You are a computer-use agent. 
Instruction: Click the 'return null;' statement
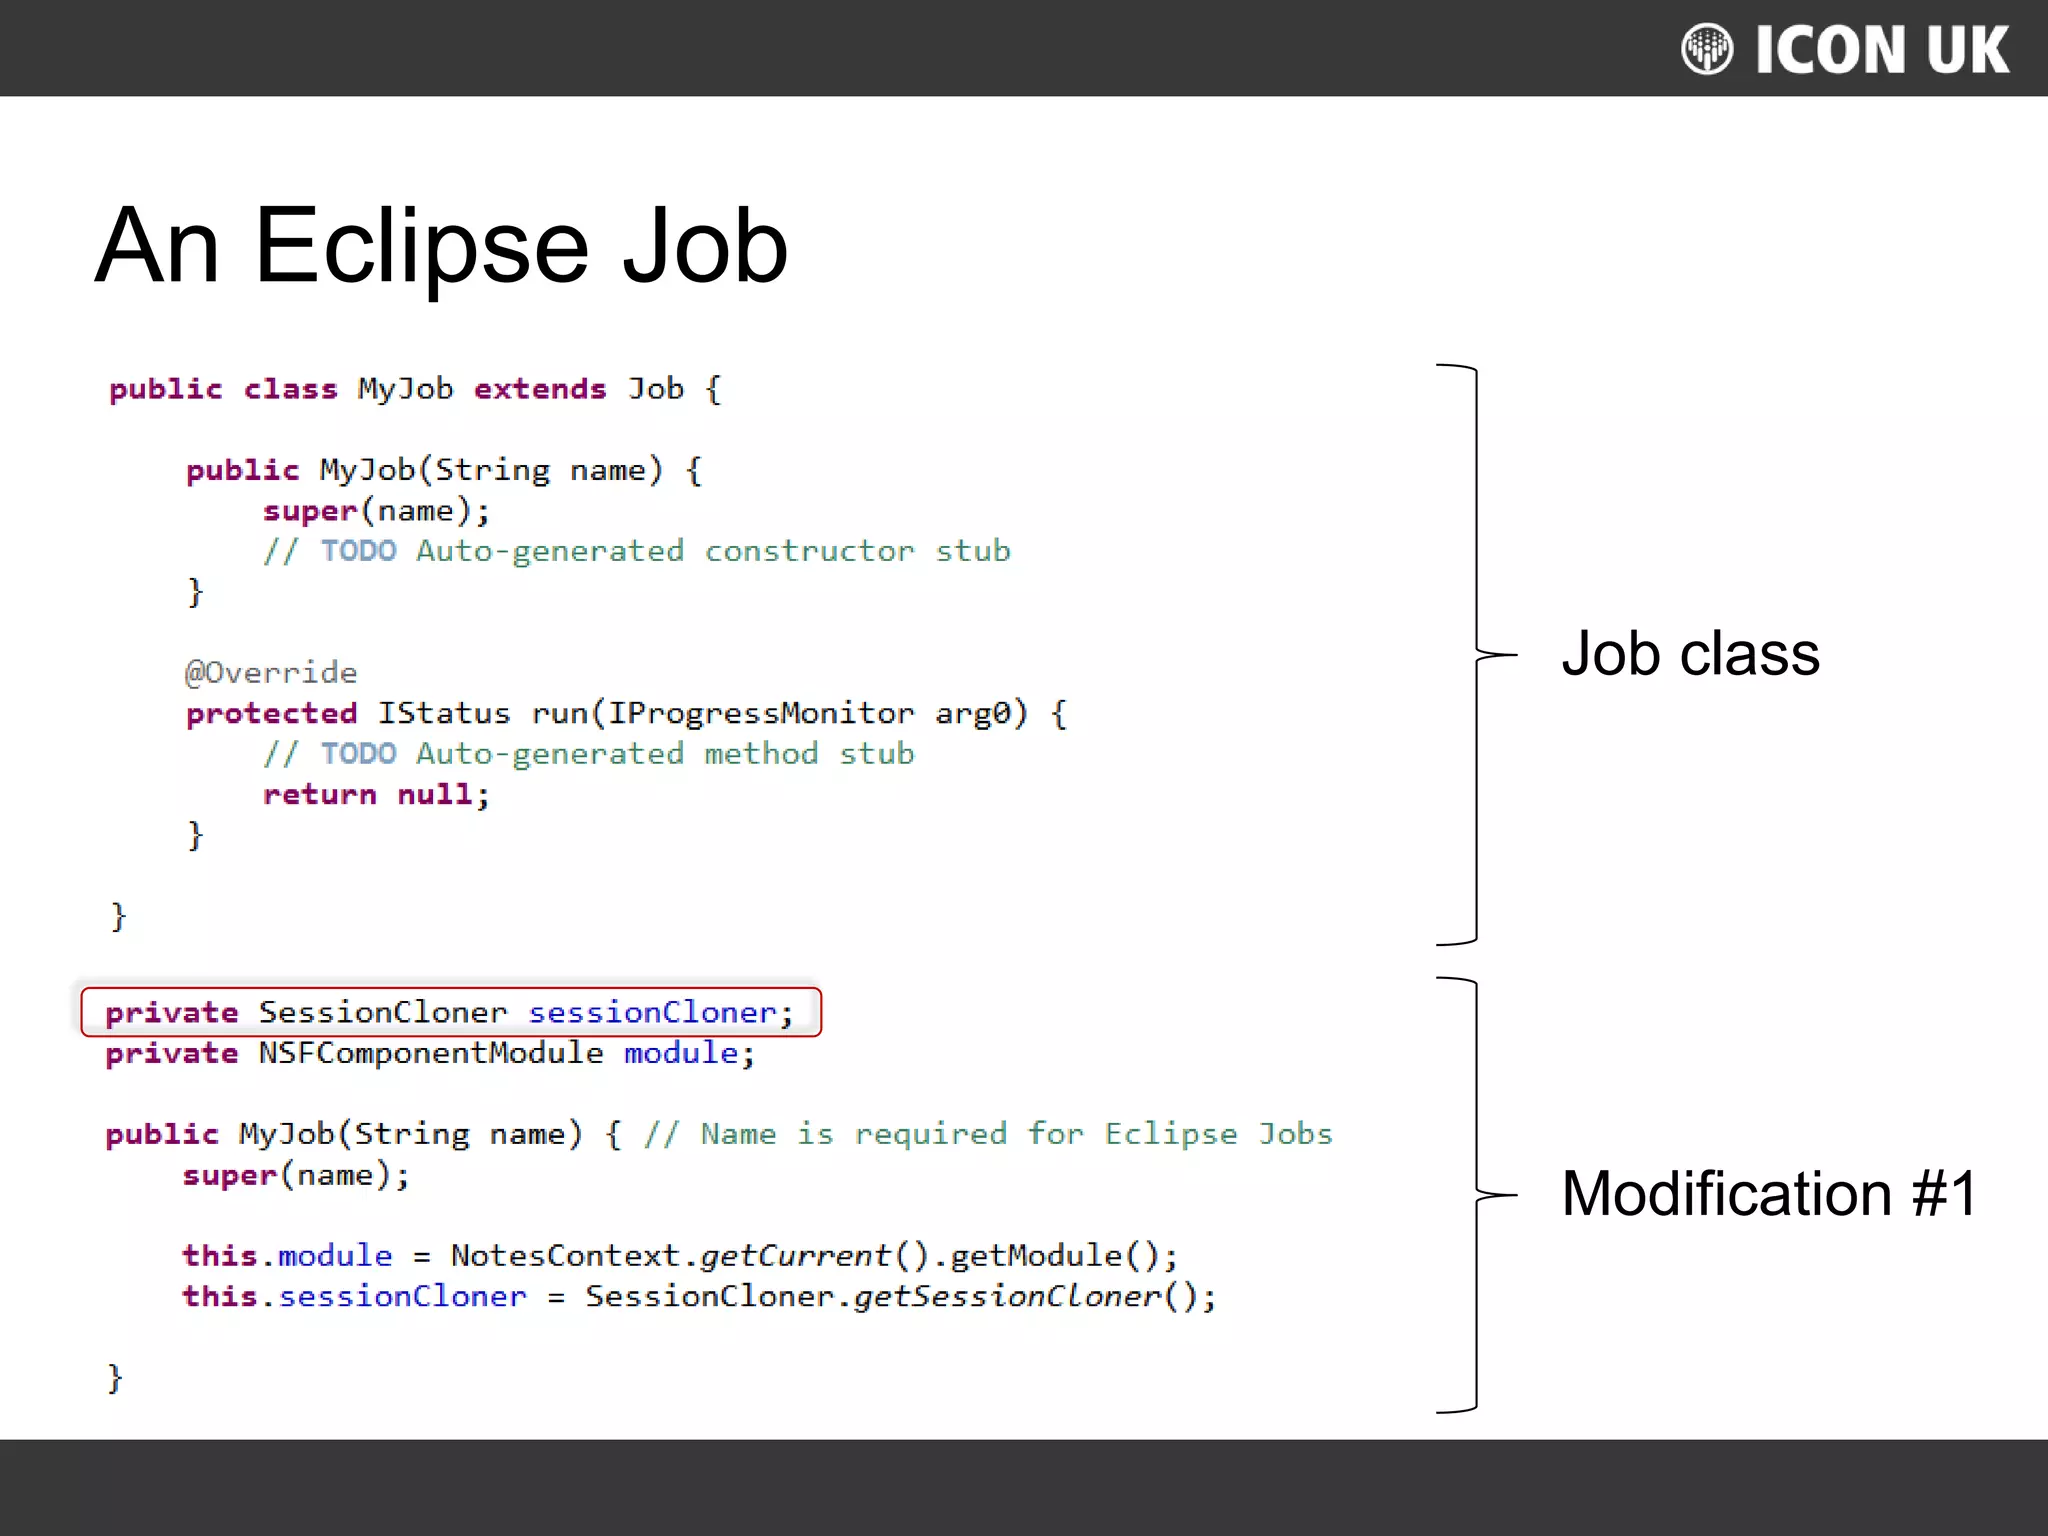tap(377, 795)
